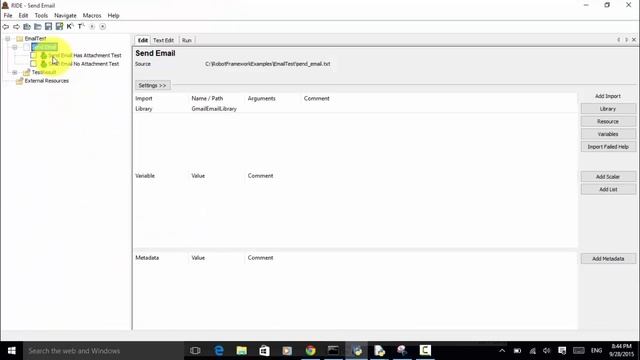Screen dimensions: 640x360
Task: Click the Variables import button
Action: click(x=608, y=134)
